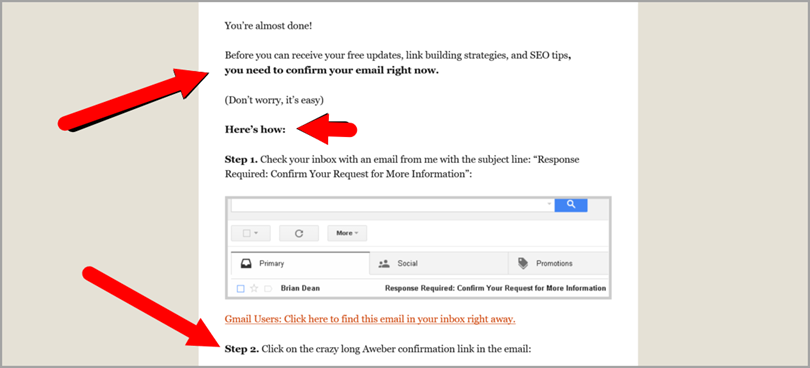
Task: Open the select-all checkbox dropdown in Gmail toolbar
Action: [x=251, y=233]
